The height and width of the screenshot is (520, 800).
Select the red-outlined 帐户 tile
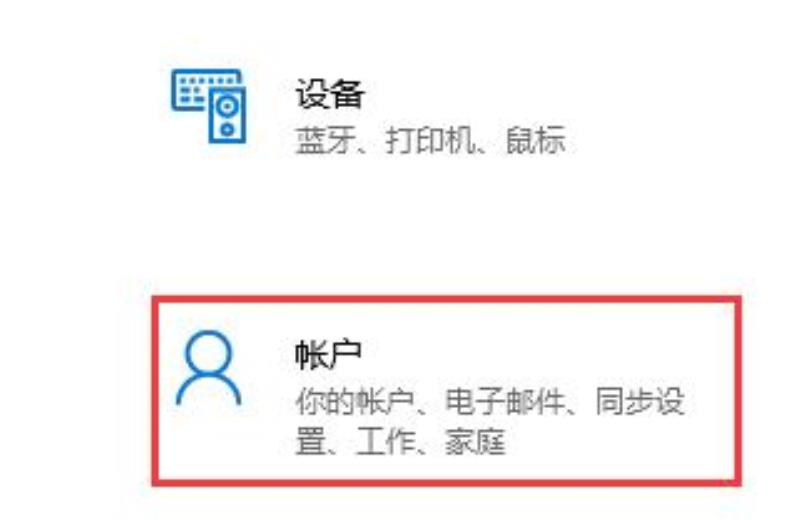pos(446,391)
